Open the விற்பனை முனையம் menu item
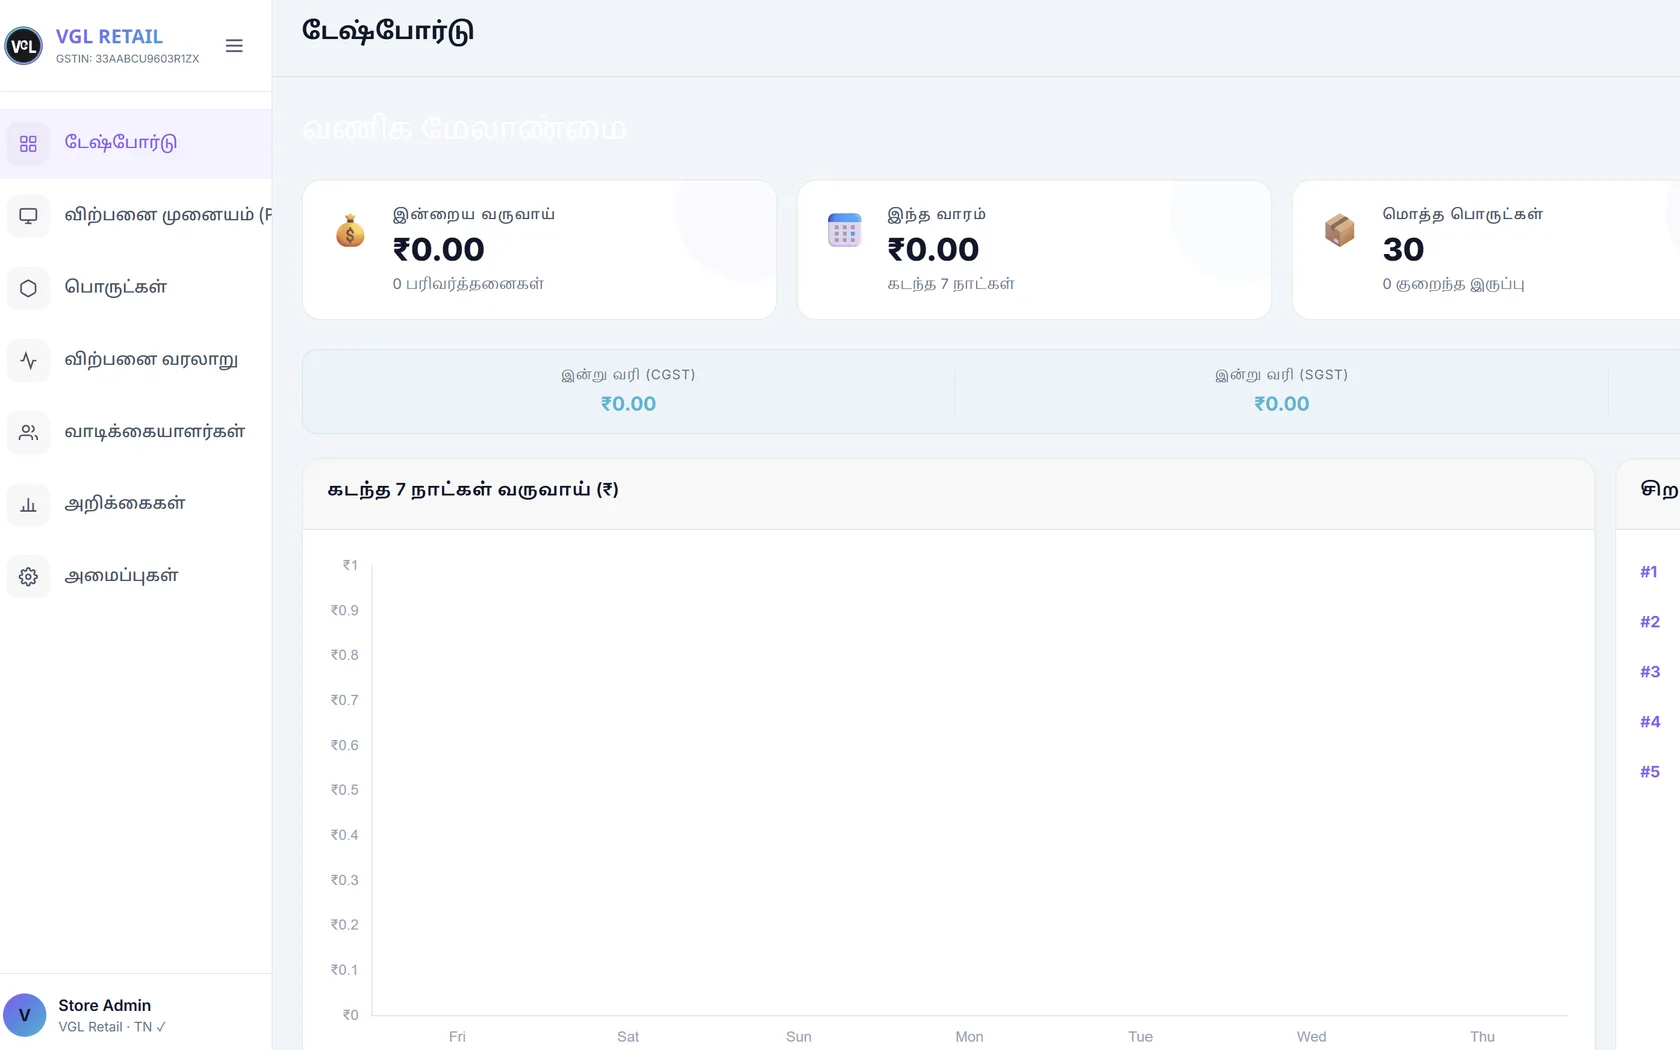The height and width of the screenshot is (1050, 1680). (x=136, y=215)
